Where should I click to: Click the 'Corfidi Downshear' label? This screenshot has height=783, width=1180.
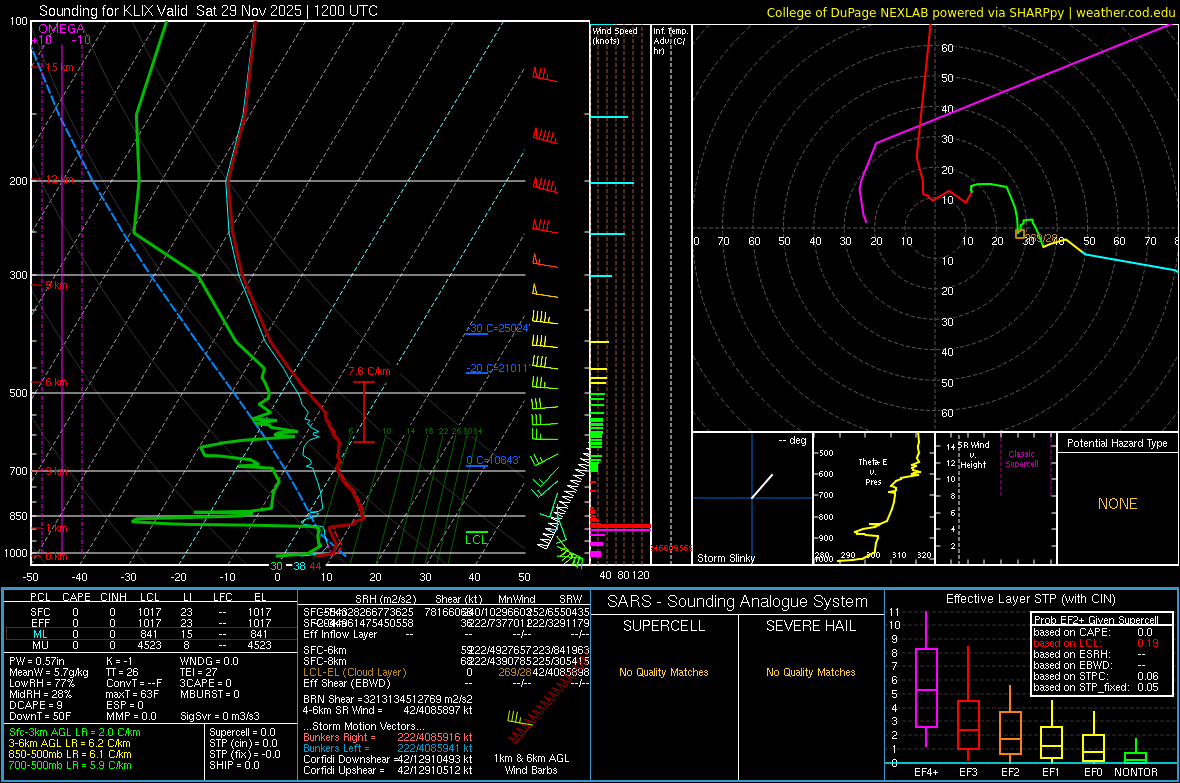tap(349, 759)
